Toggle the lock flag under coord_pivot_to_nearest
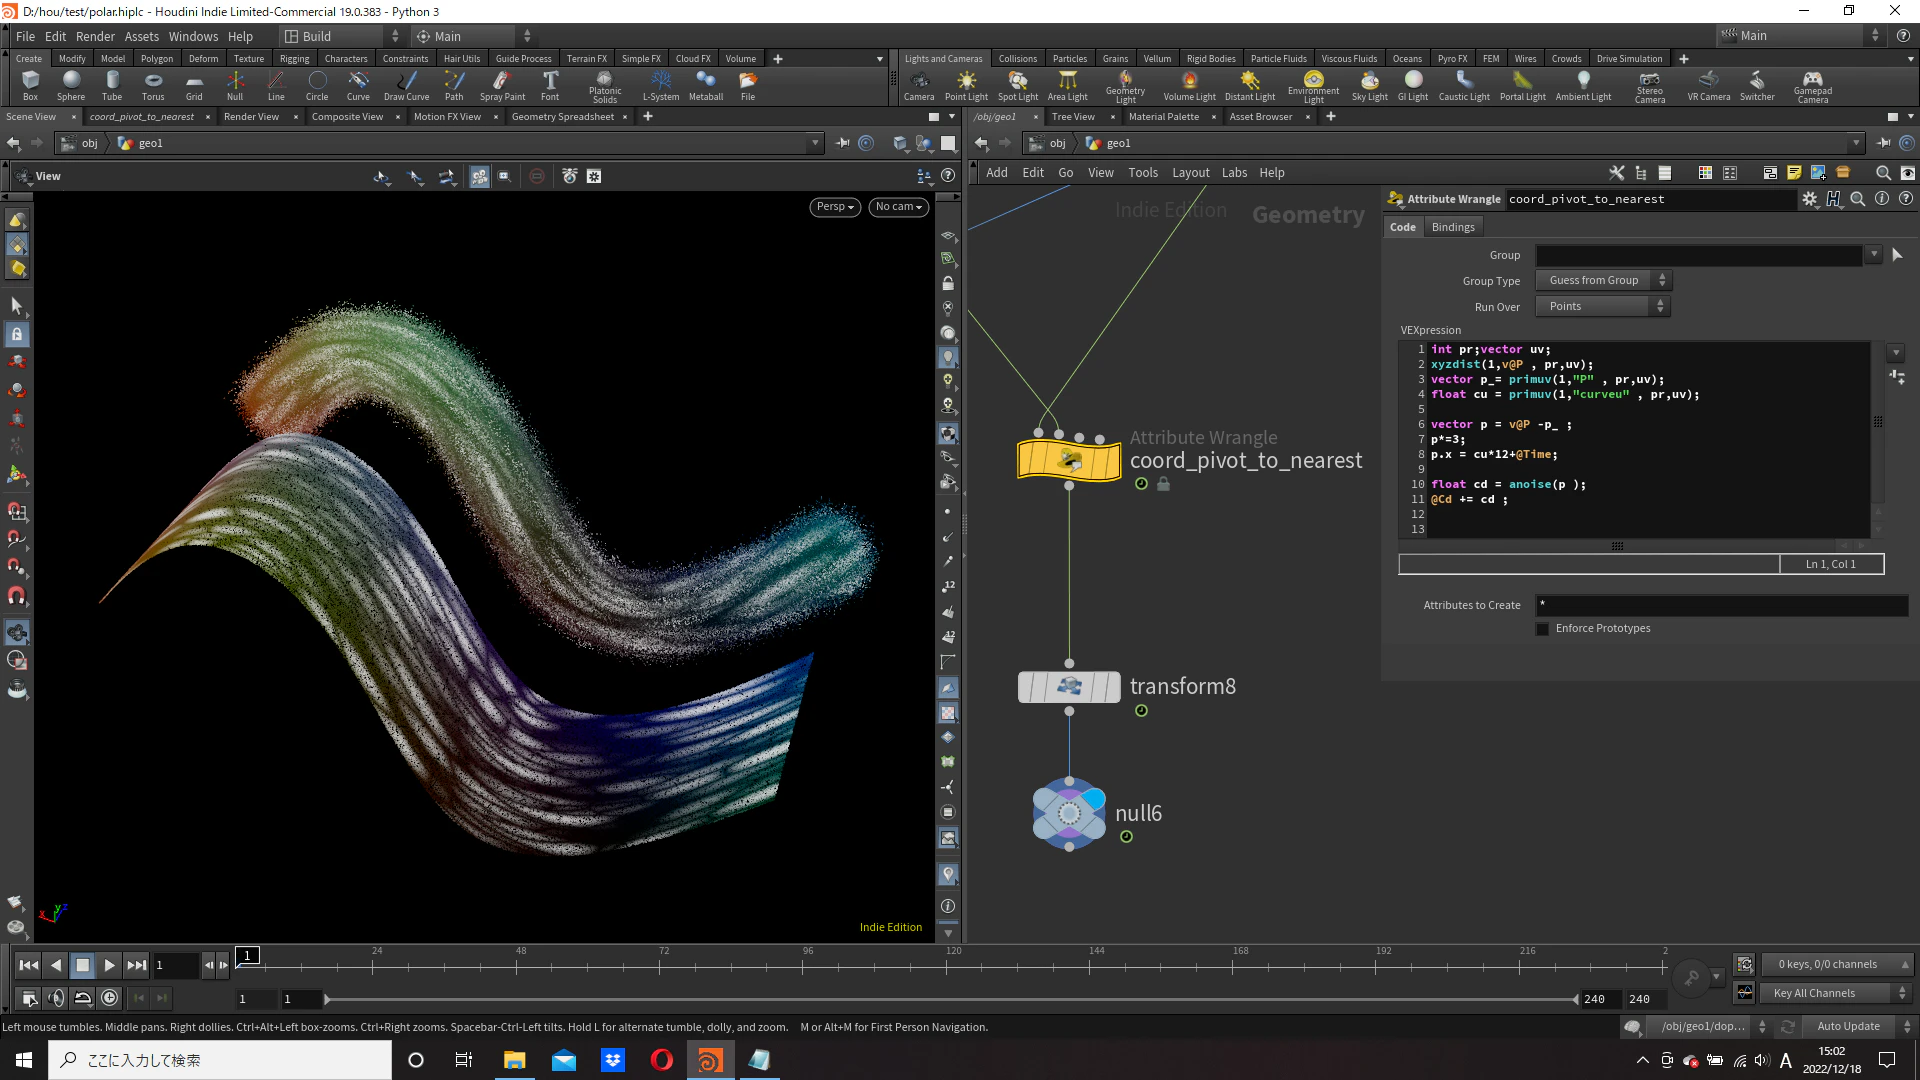The height and width of the screenshot is (1080, 1920). tap(1163, 484)
